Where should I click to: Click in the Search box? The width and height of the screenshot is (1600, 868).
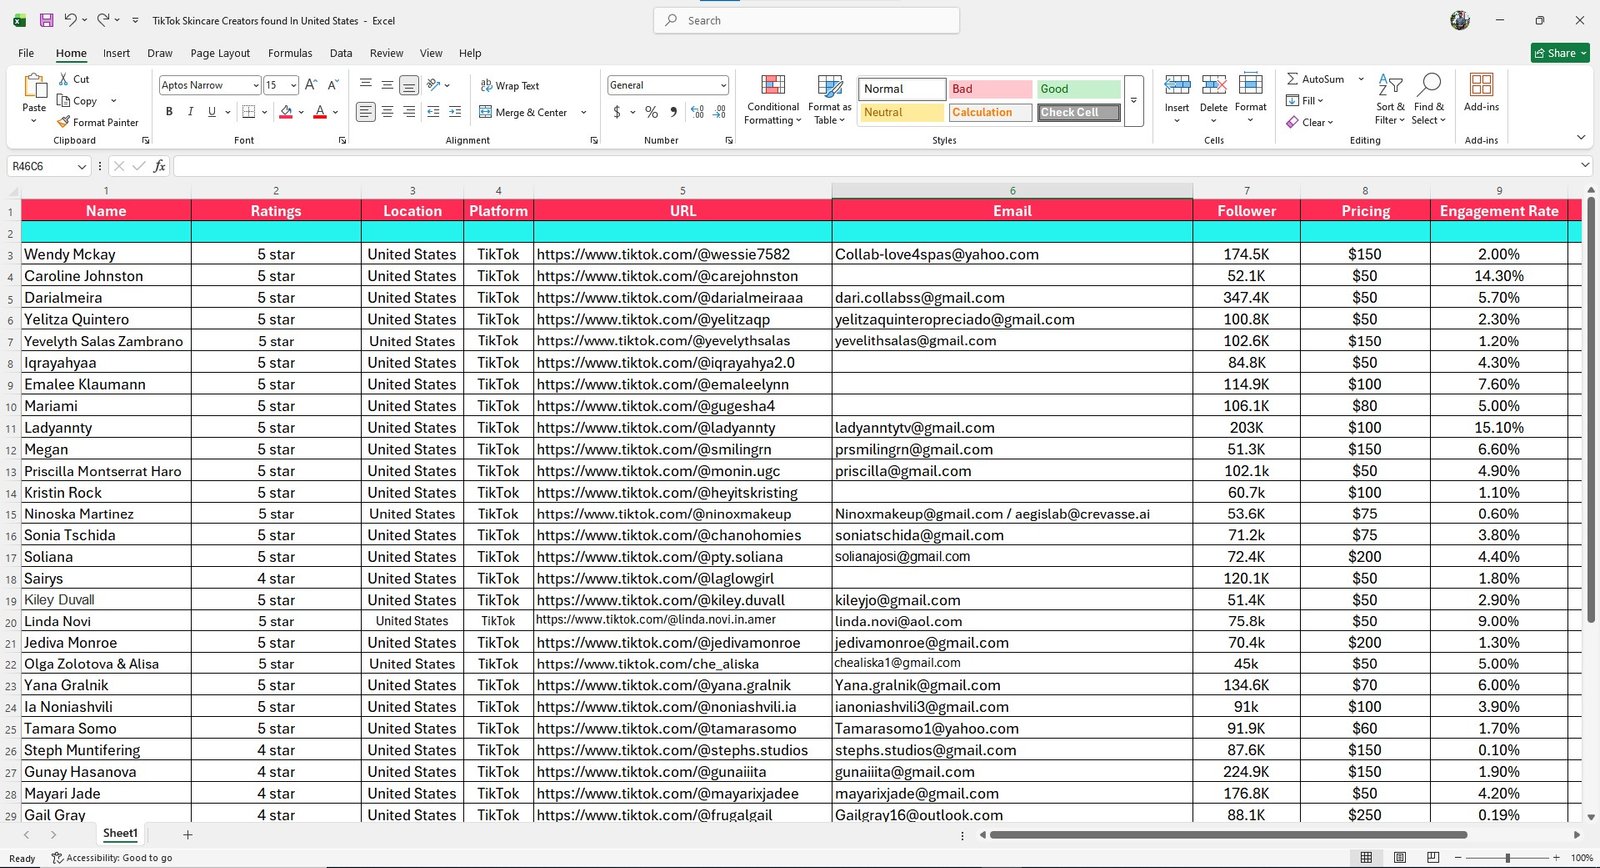pos(806,20)
